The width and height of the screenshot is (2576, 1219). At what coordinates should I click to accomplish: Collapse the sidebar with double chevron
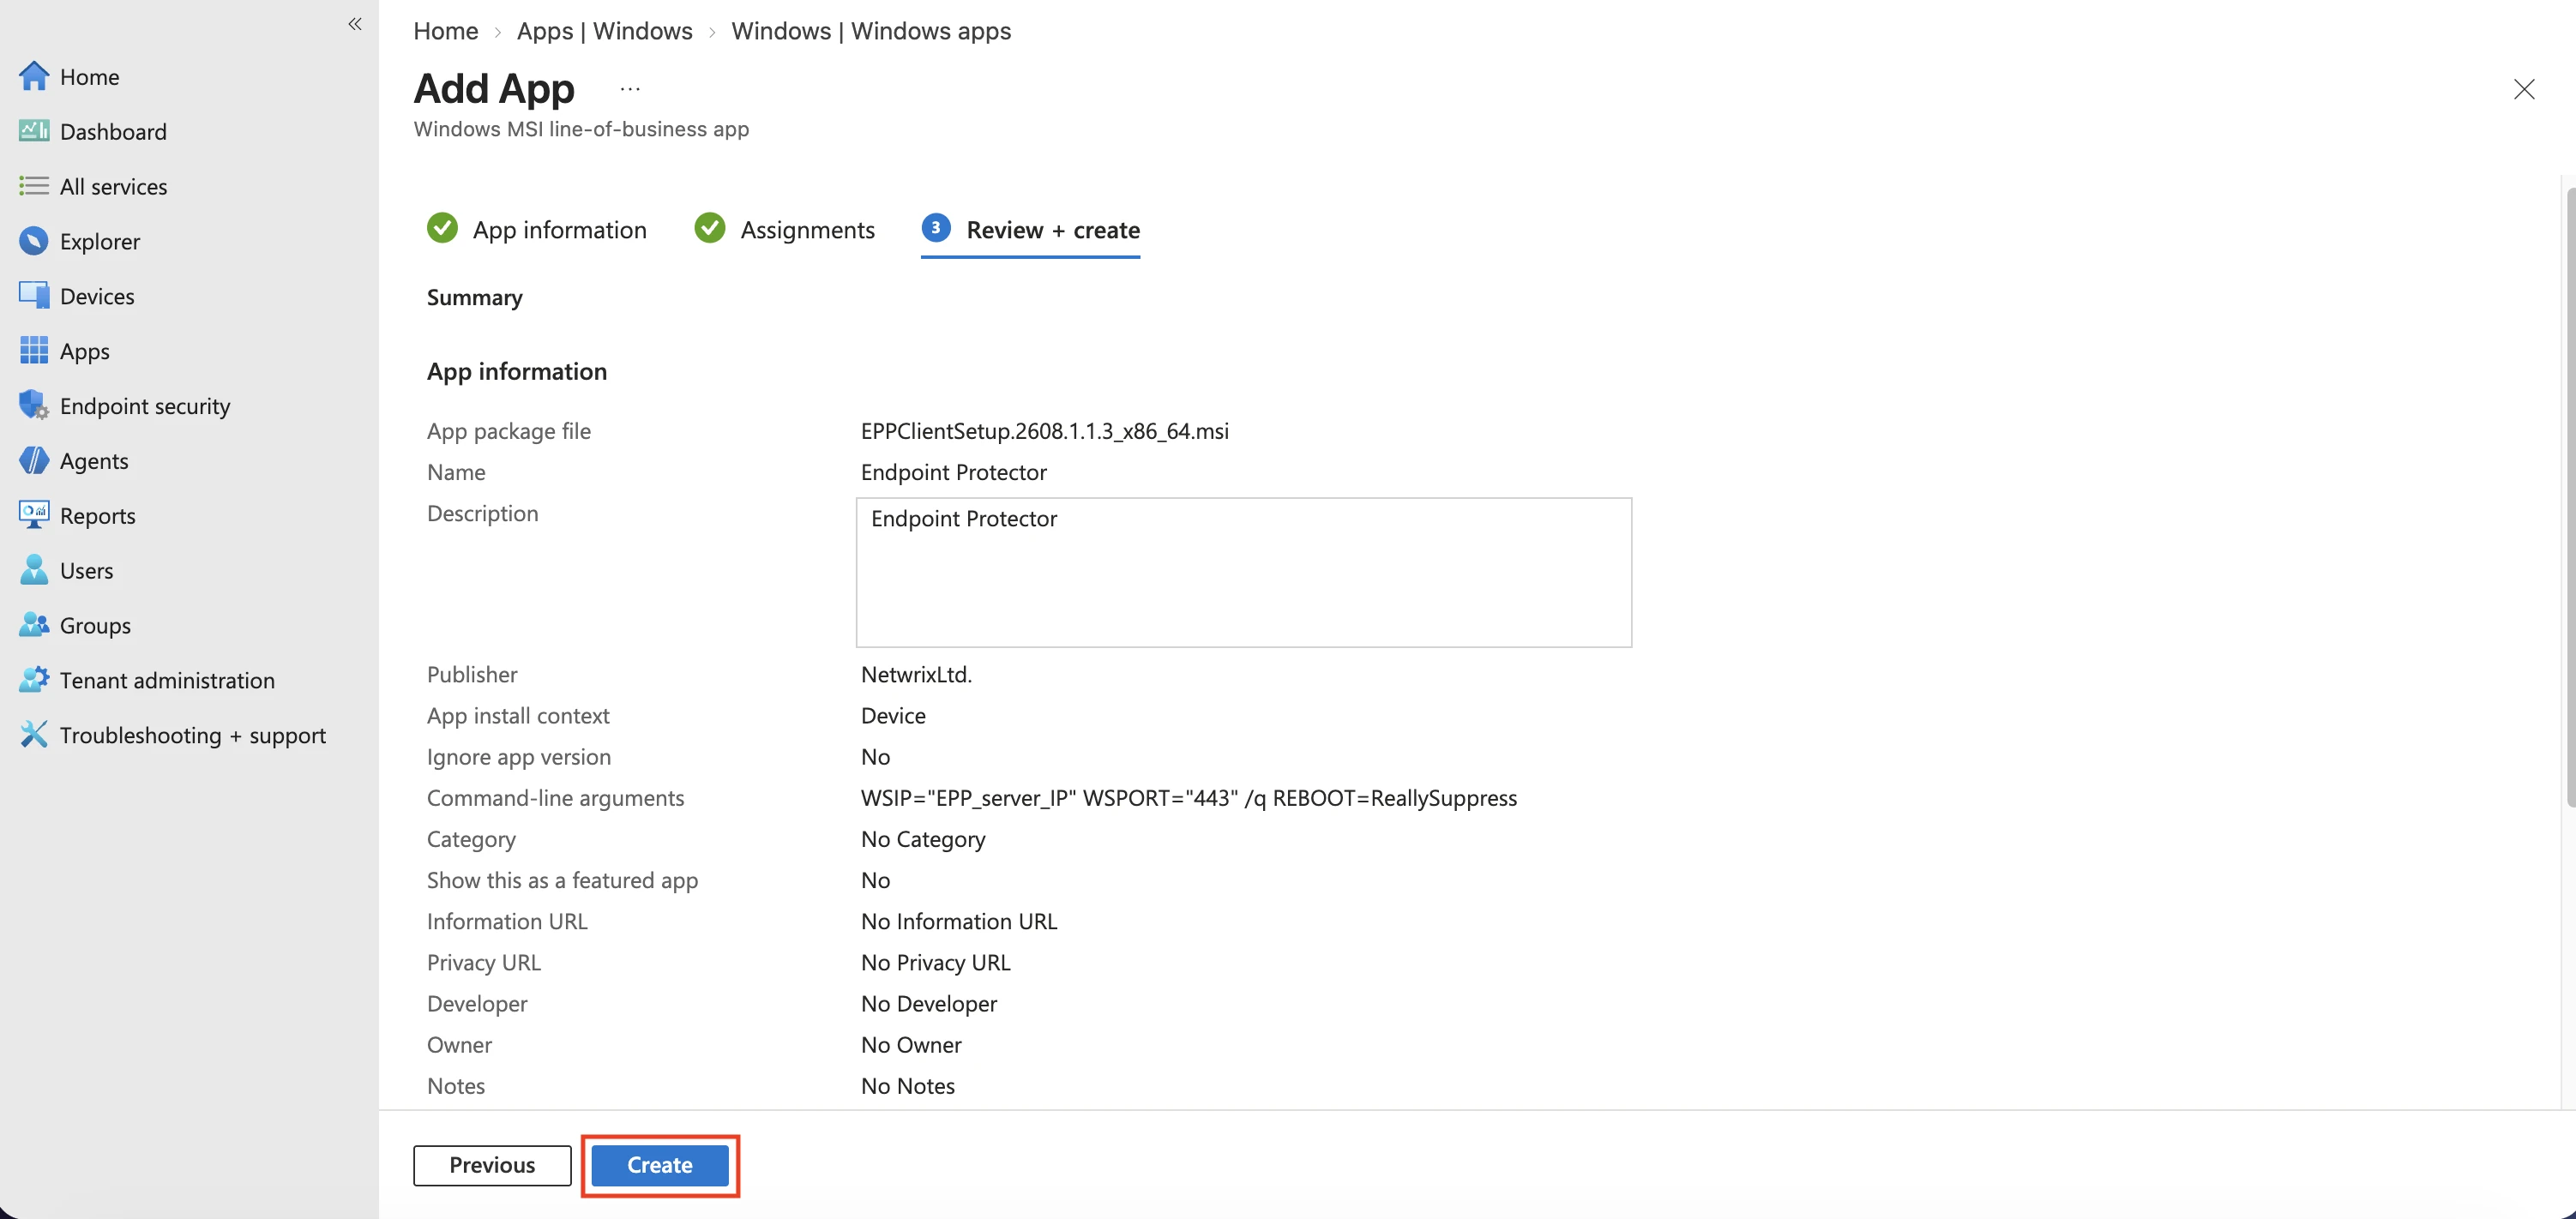coord(355,23)
